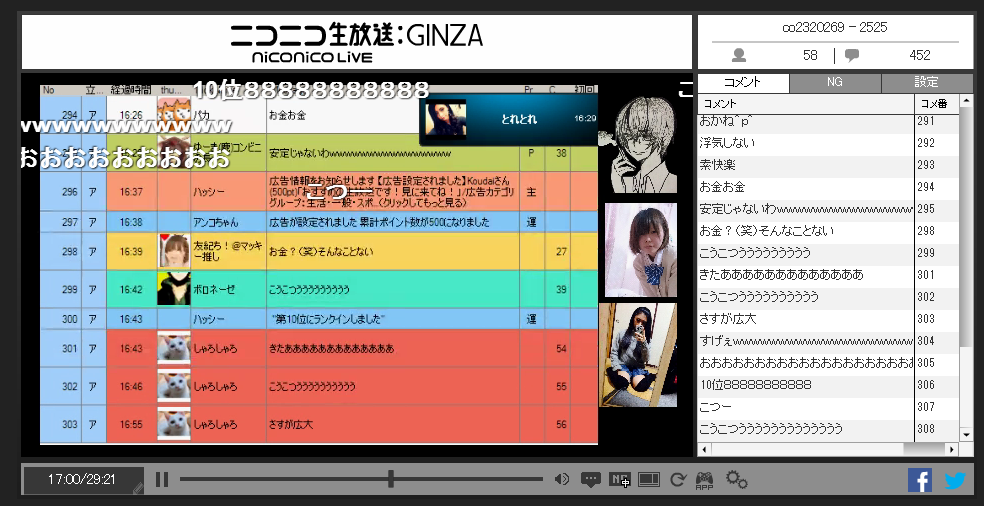Viewport: 984px width, 506px height.
Task: Open the gamepad APP icon
Action: 704,480
